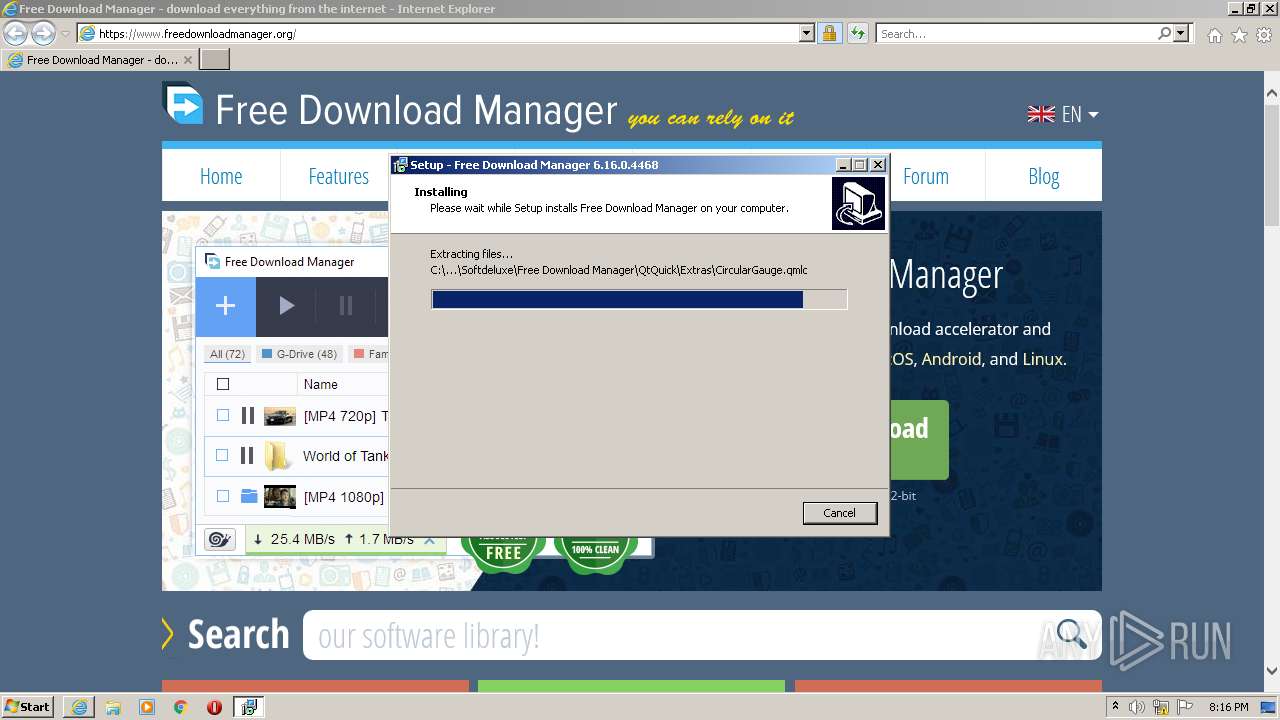Screen dimensions: 1280x720
Task: Click the IE Home icon
Action: pos(1214,35)
